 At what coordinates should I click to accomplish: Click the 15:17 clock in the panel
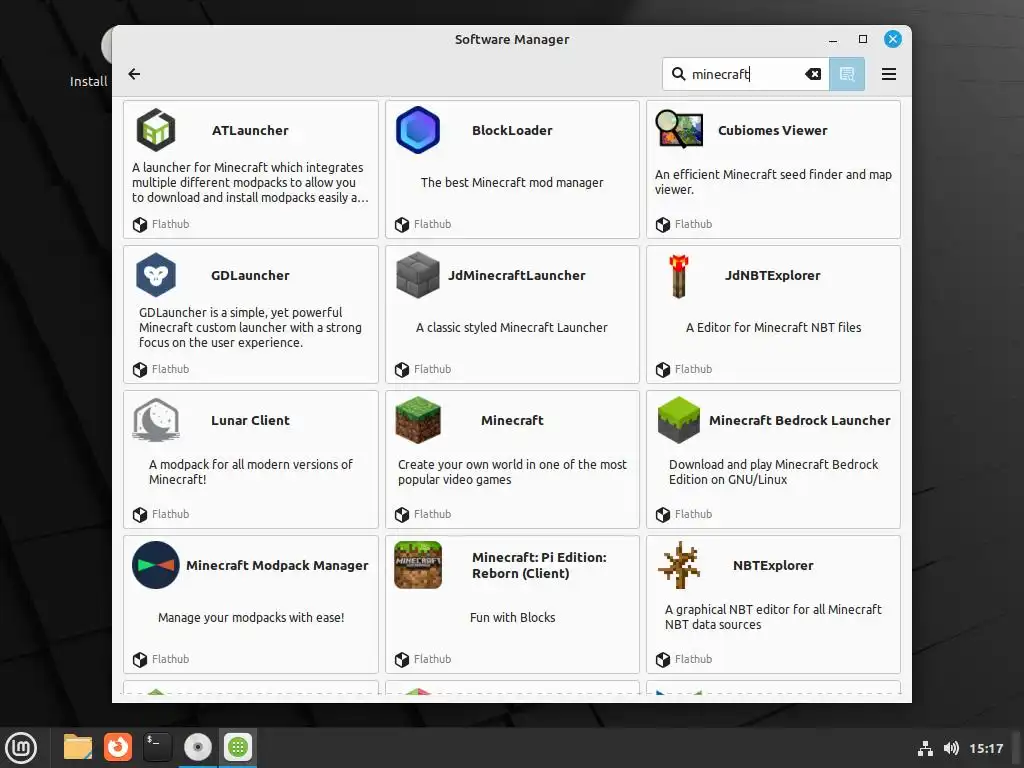pyautogui.click(x=986, y=748)
